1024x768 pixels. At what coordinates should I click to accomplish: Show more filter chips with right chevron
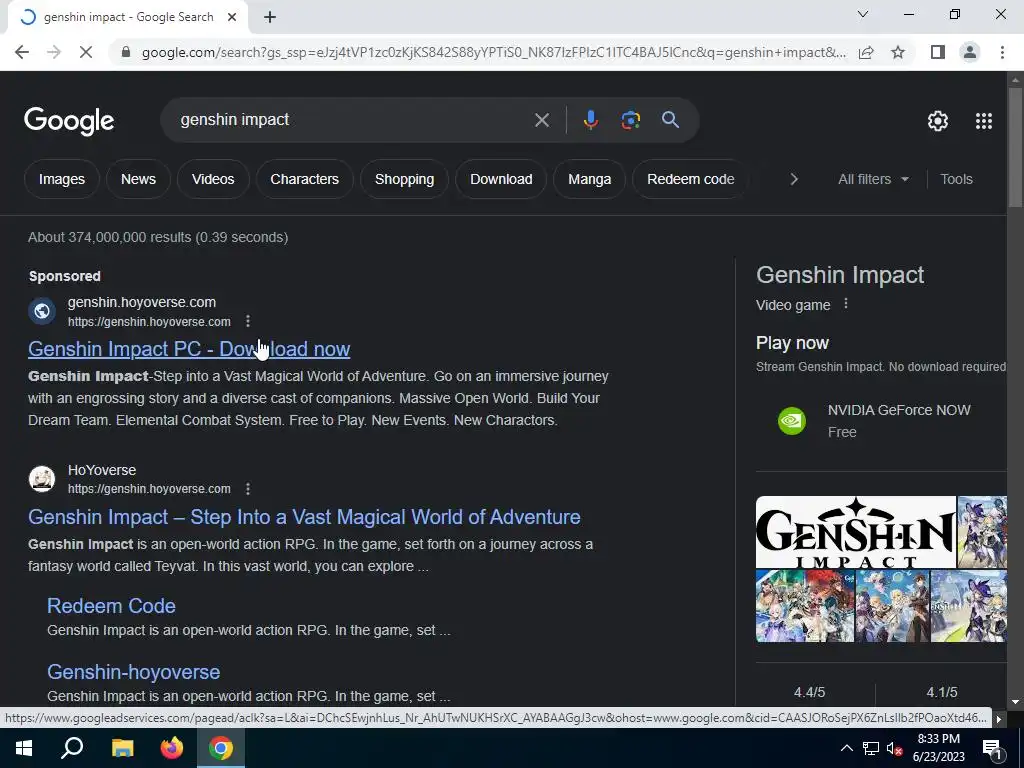(x=793, y=179)
